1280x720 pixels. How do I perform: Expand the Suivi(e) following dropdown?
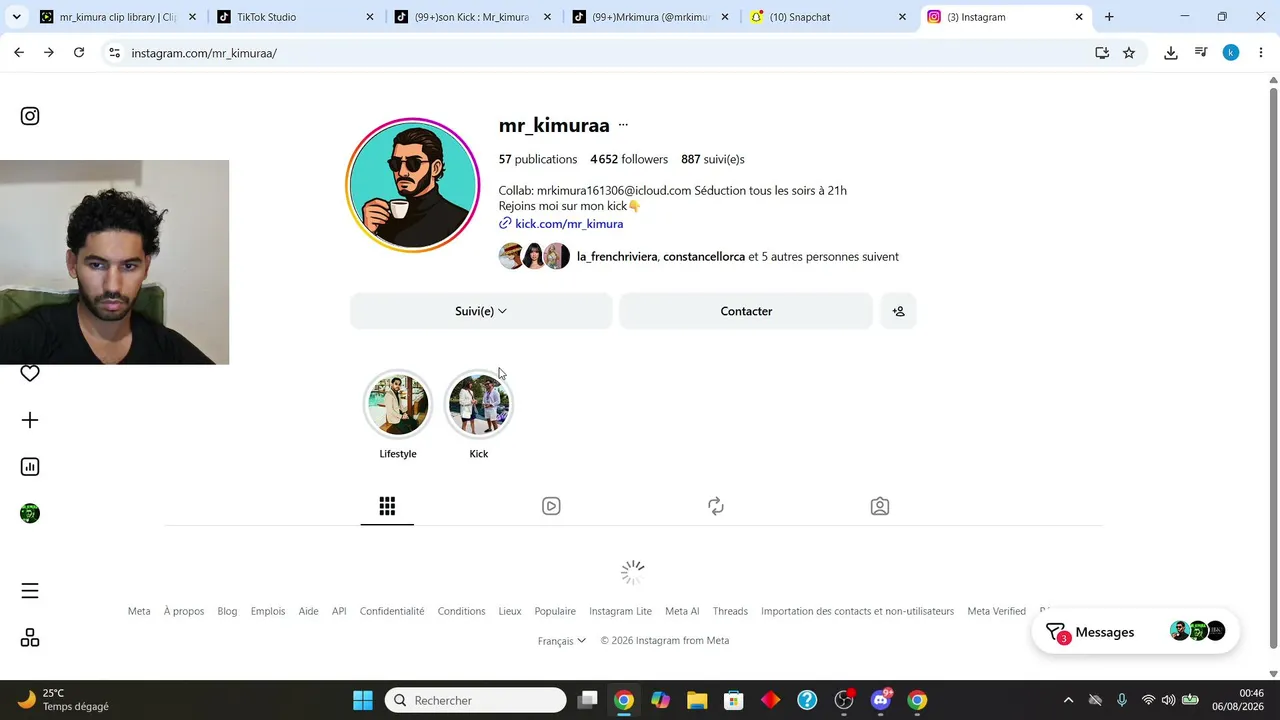click(481, 311)
